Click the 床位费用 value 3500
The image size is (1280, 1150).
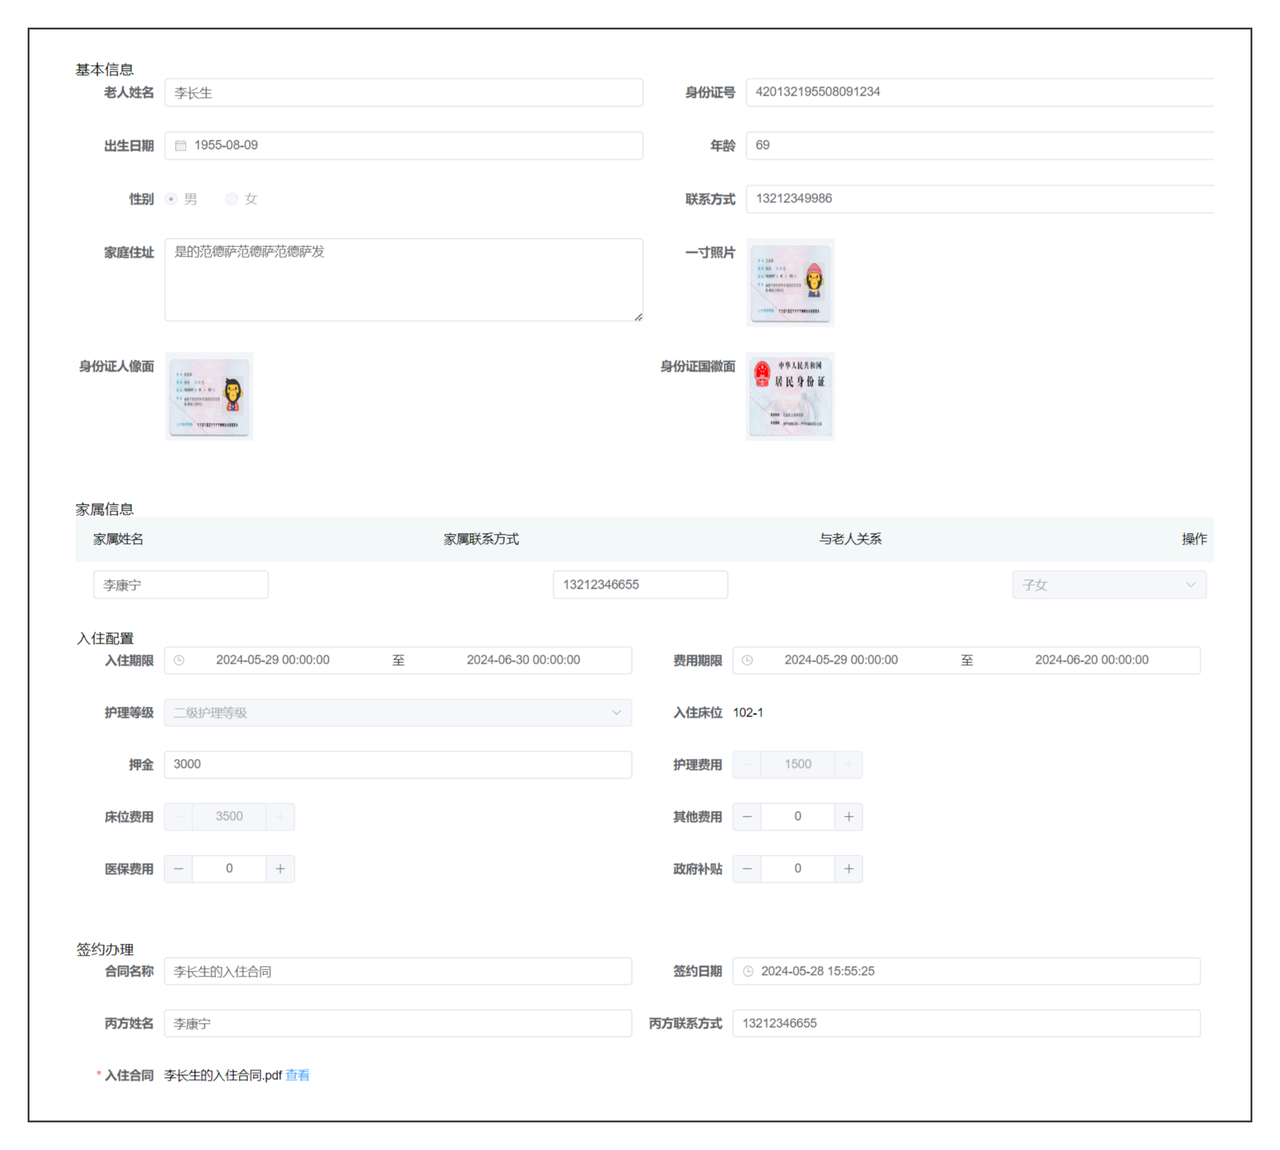tap(229, 817)
